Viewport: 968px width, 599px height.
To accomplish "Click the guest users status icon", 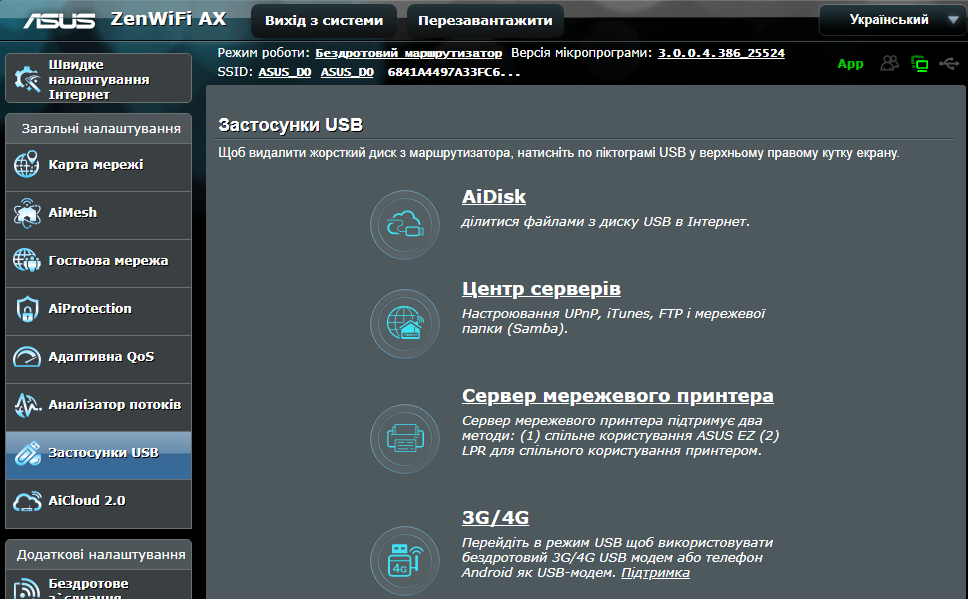I will [x=890, y=63].
